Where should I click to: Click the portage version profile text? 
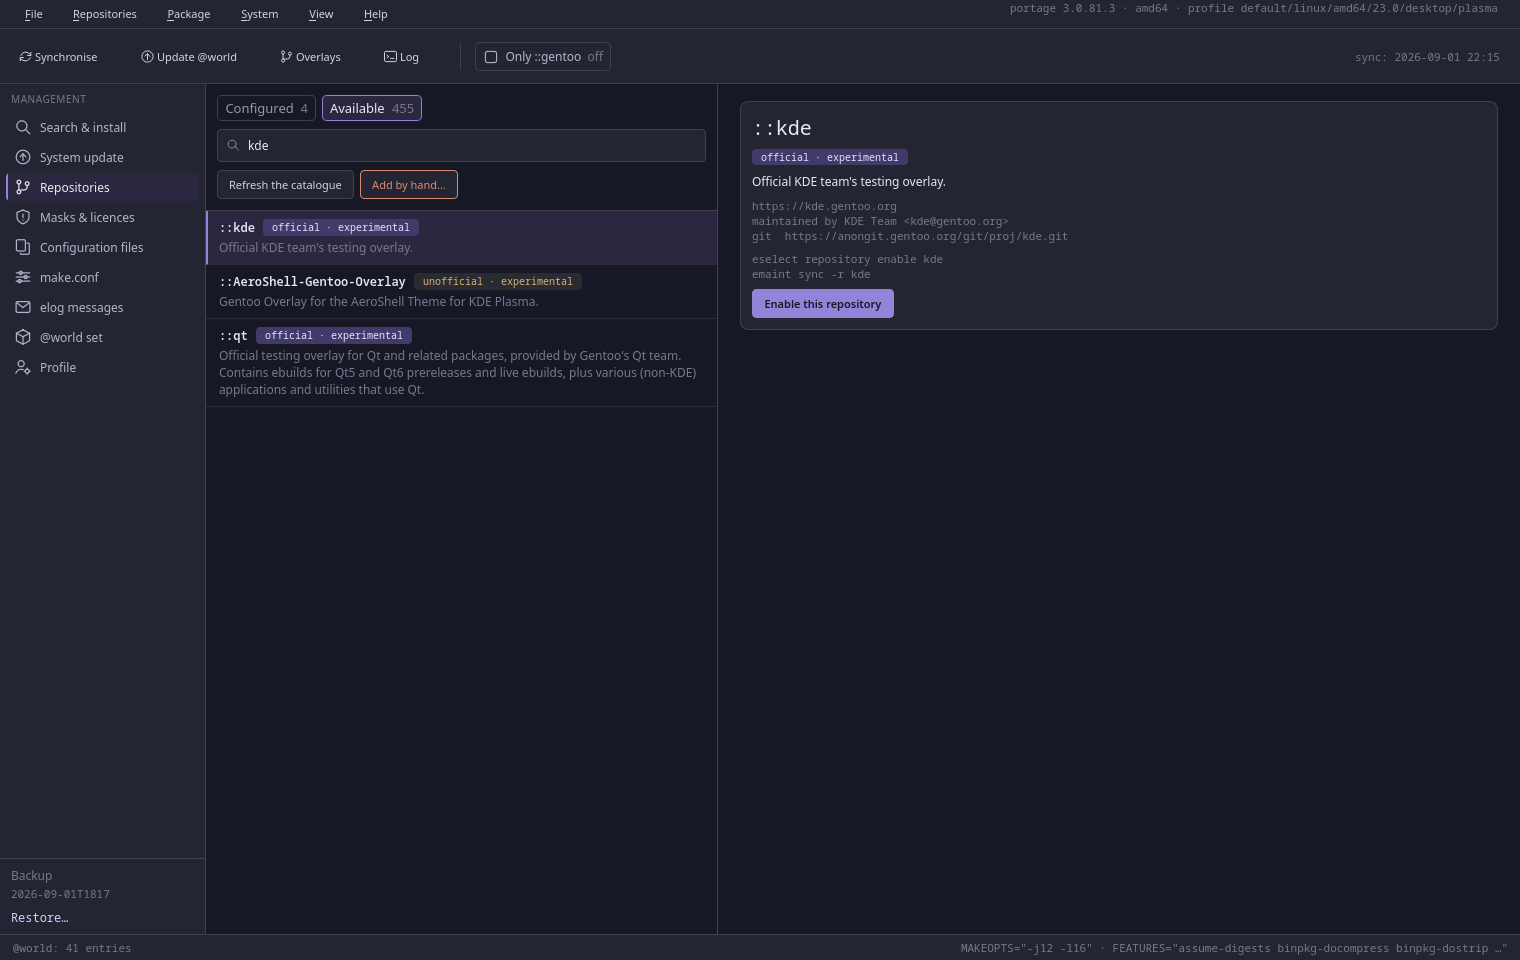tap(1253, 8)
